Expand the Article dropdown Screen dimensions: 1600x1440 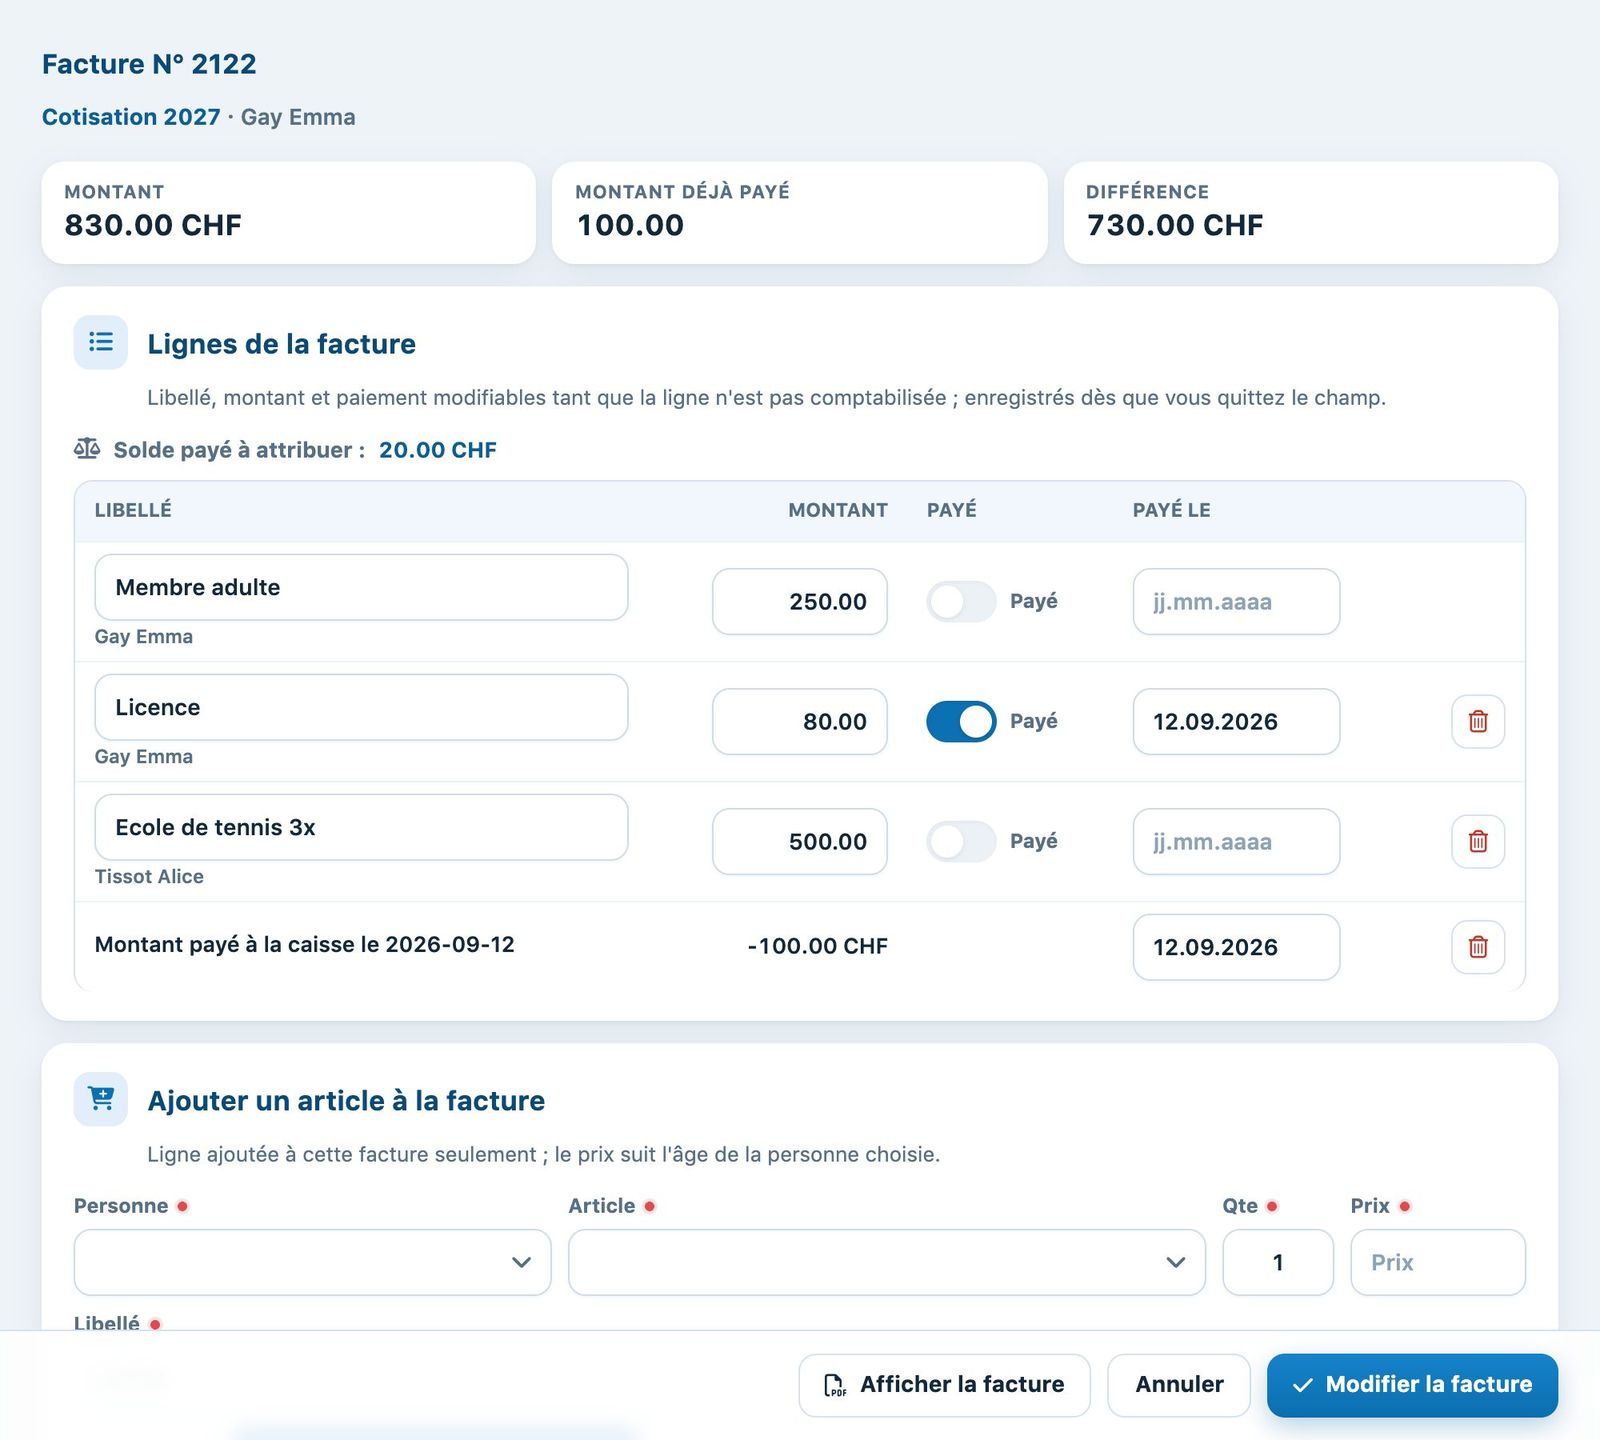click(x=887, y=1262)
